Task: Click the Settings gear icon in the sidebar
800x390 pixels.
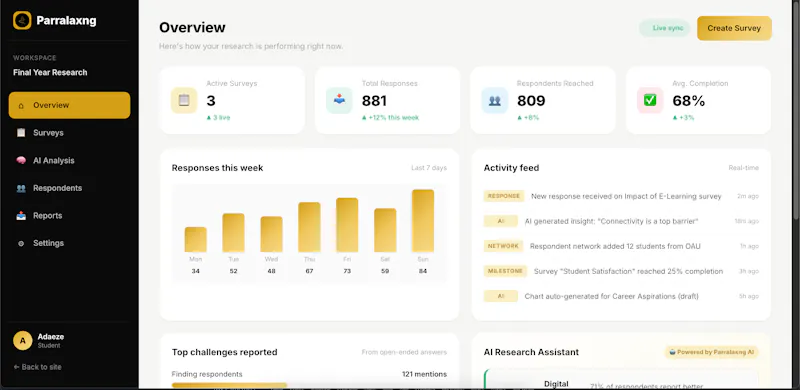Action: pyautogui.click(x=21, y=243)
